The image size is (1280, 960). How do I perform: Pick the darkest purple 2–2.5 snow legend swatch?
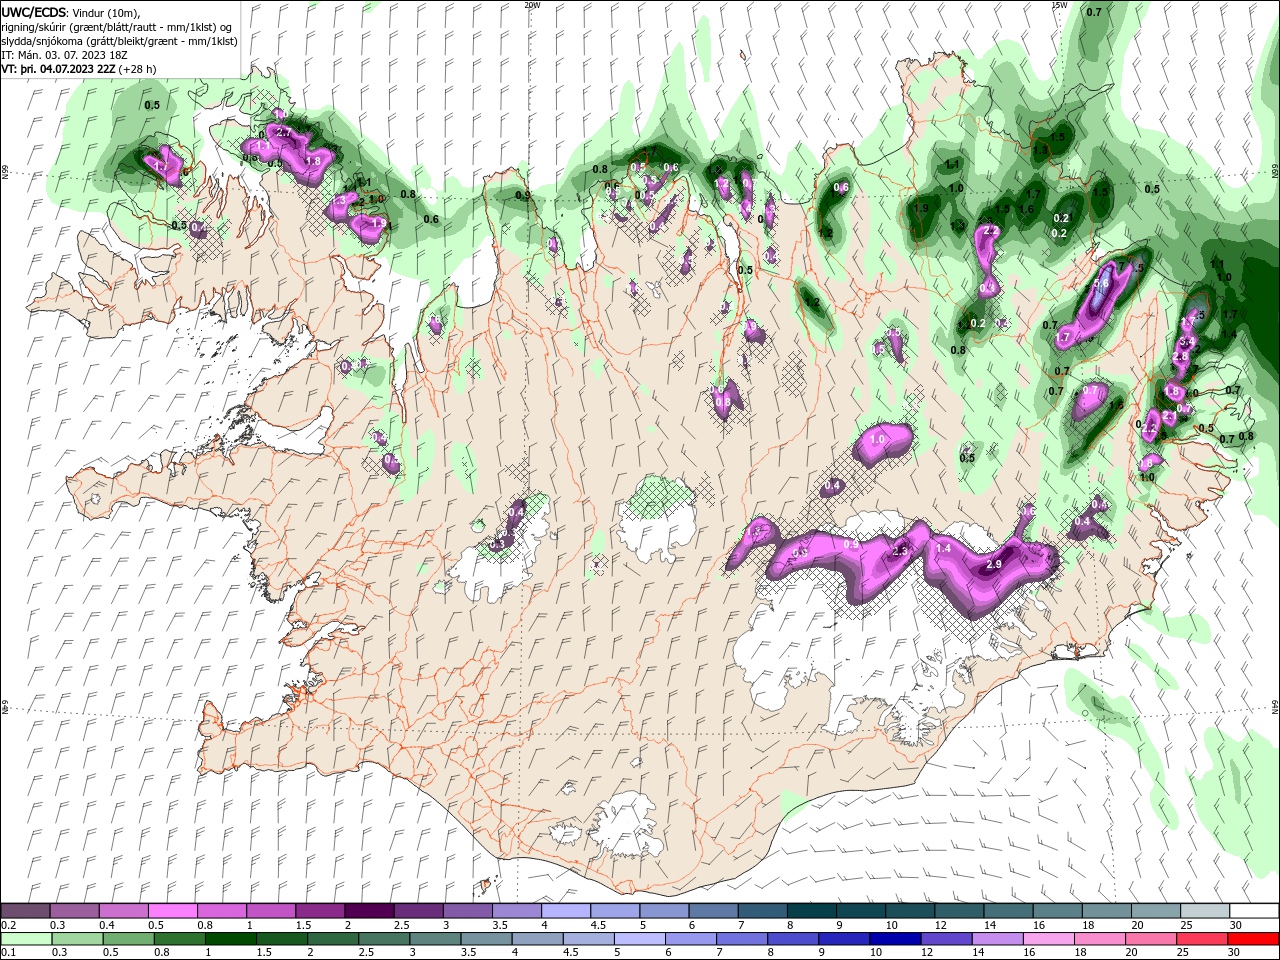click(x=368, y=911)
